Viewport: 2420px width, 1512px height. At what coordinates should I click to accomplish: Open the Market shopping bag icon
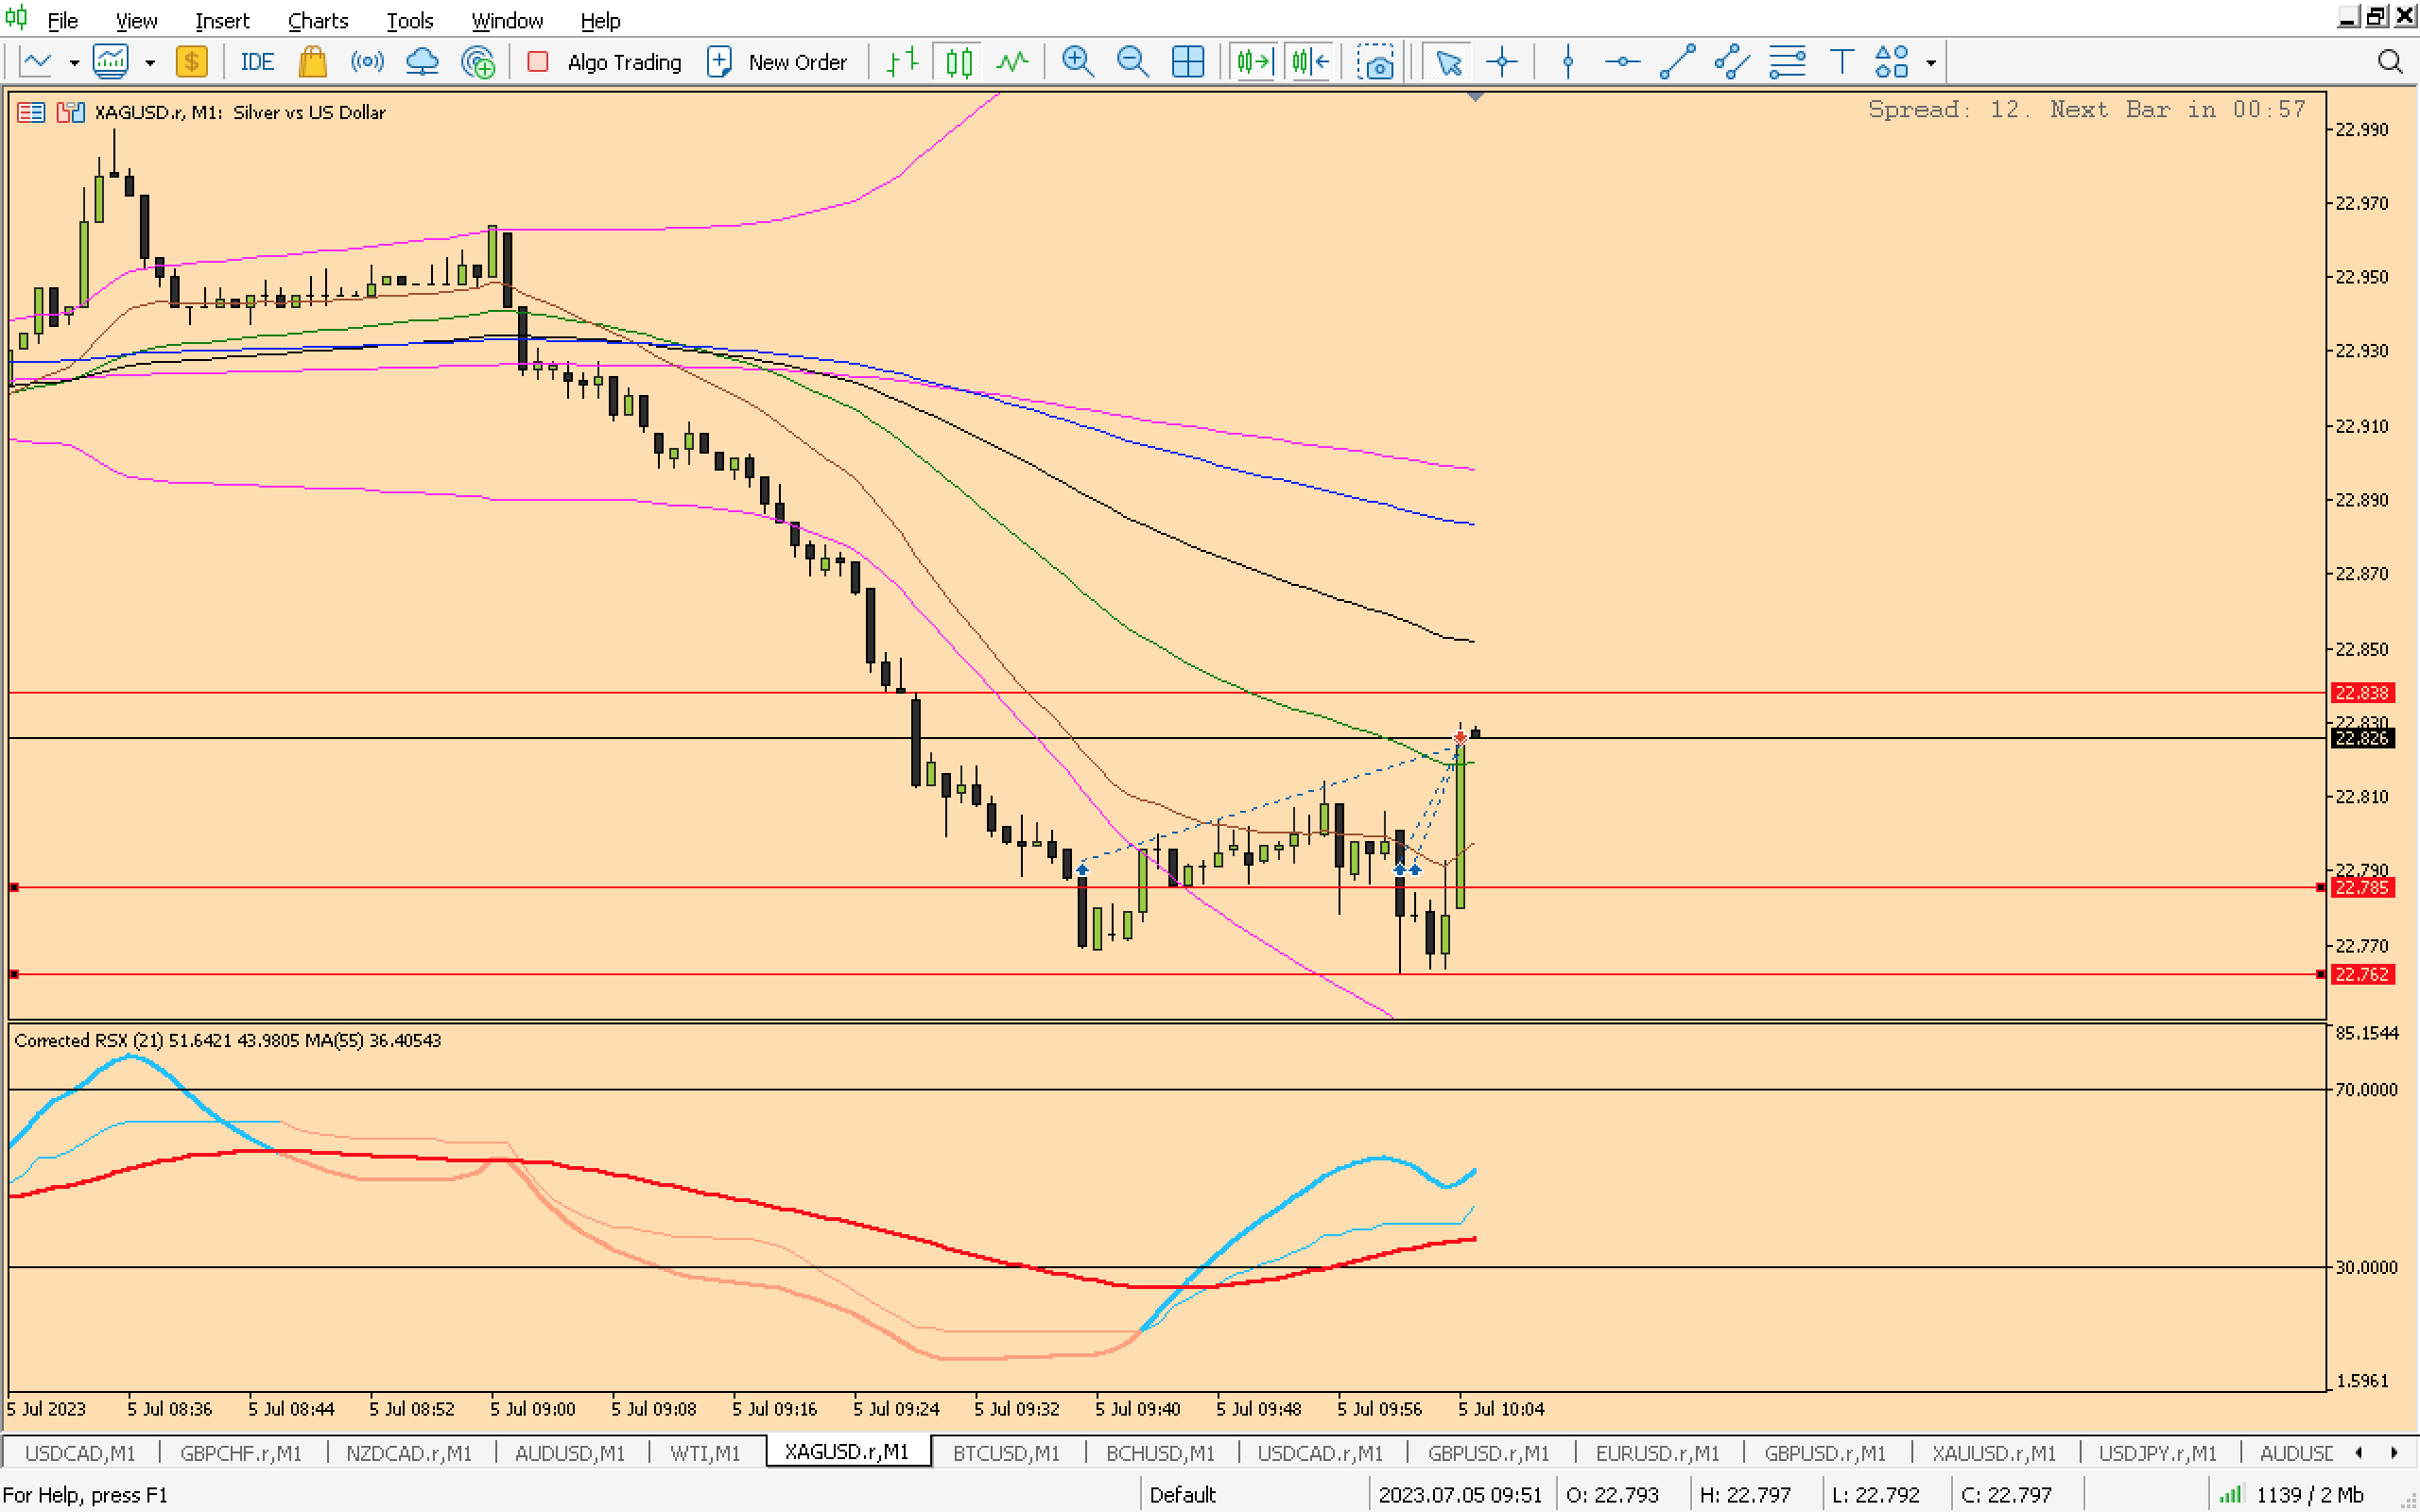tap(313, 62)
